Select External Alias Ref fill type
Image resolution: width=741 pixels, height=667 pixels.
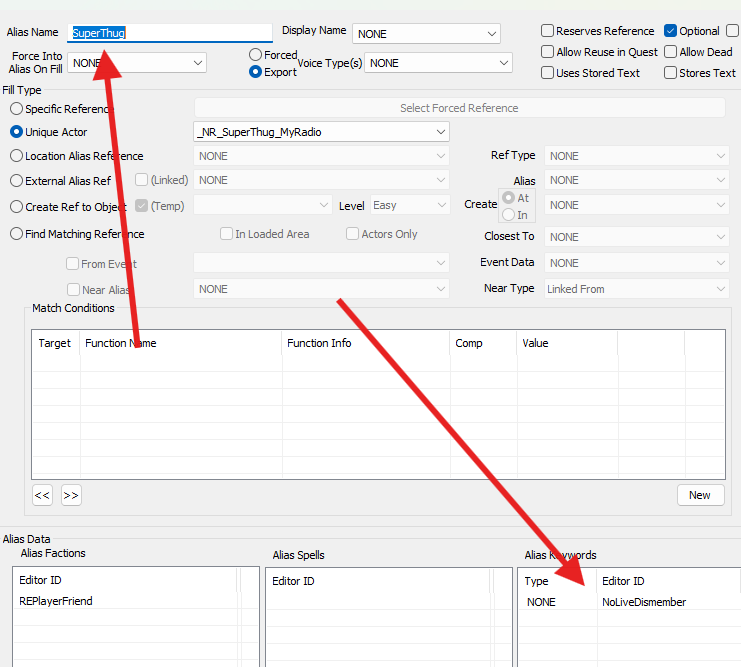17,181
